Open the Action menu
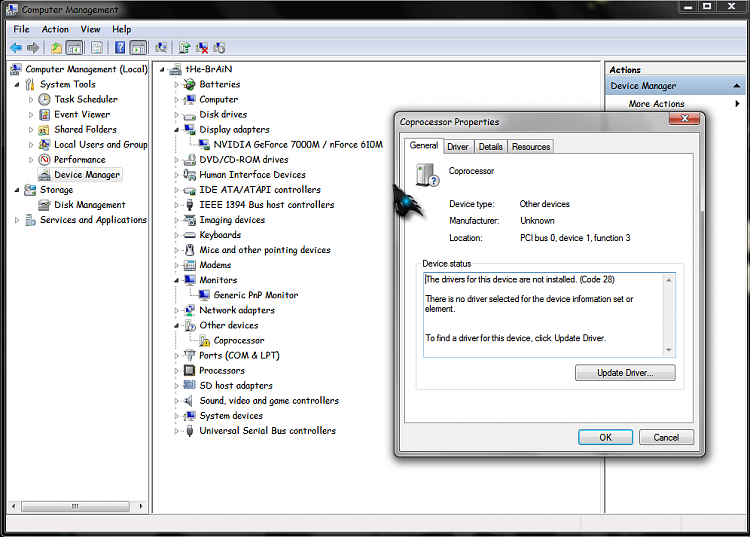The image size is (750, 537). (x=55, y=29)
